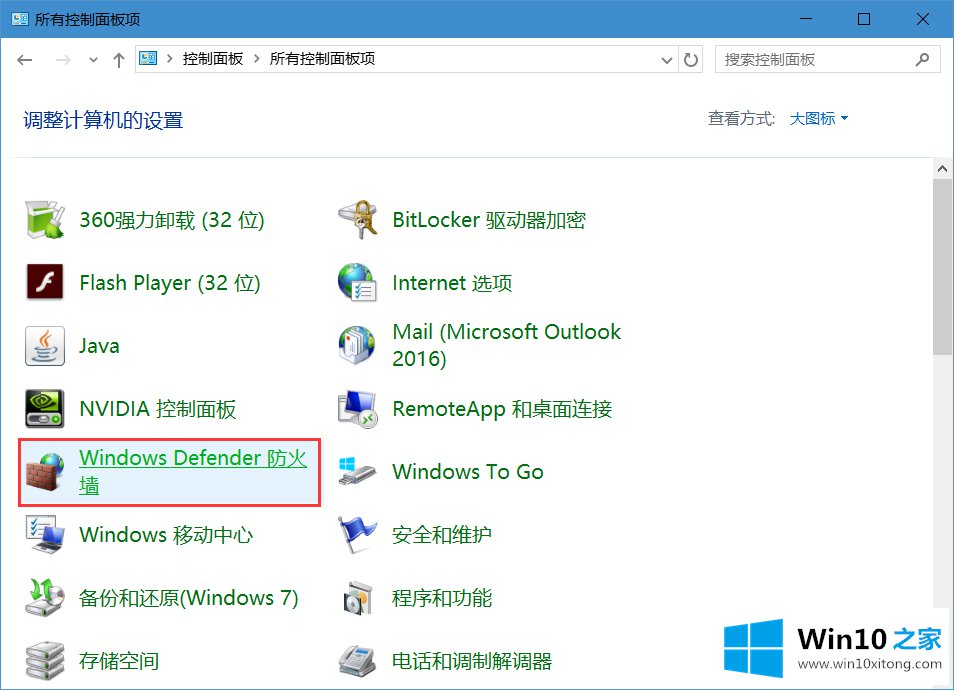
Task: Open 电话和调制解调器 link
Action: [472, 661]
